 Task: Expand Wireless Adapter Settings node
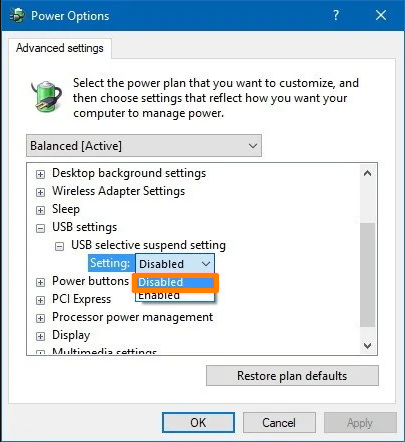[x=40, y=192]
